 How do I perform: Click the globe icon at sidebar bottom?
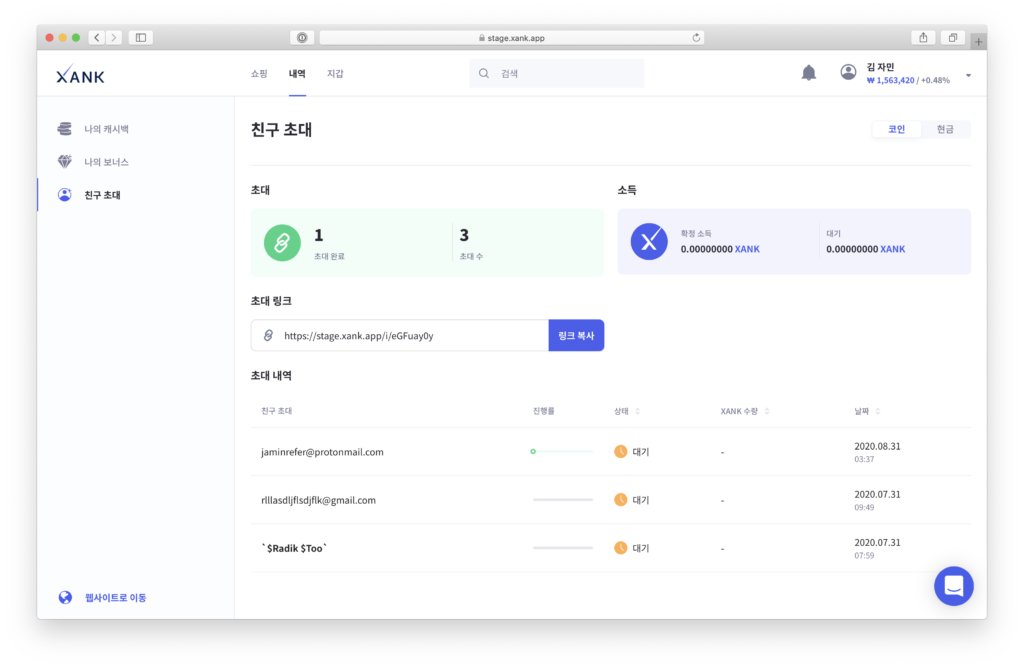[65, 597]
